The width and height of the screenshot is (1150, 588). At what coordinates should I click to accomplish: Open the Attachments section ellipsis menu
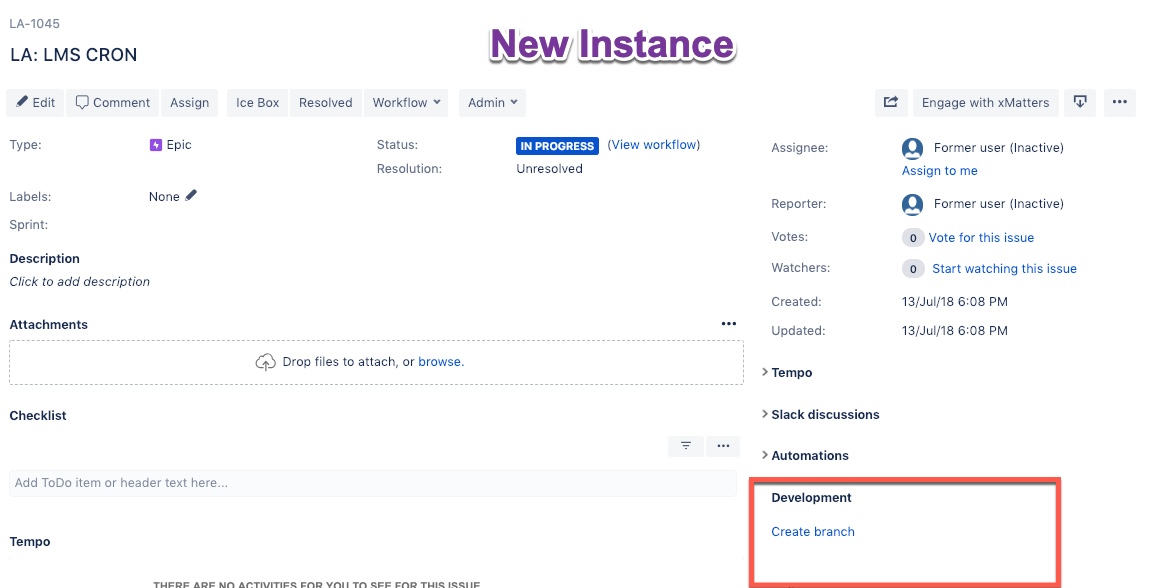coord(728,323)
